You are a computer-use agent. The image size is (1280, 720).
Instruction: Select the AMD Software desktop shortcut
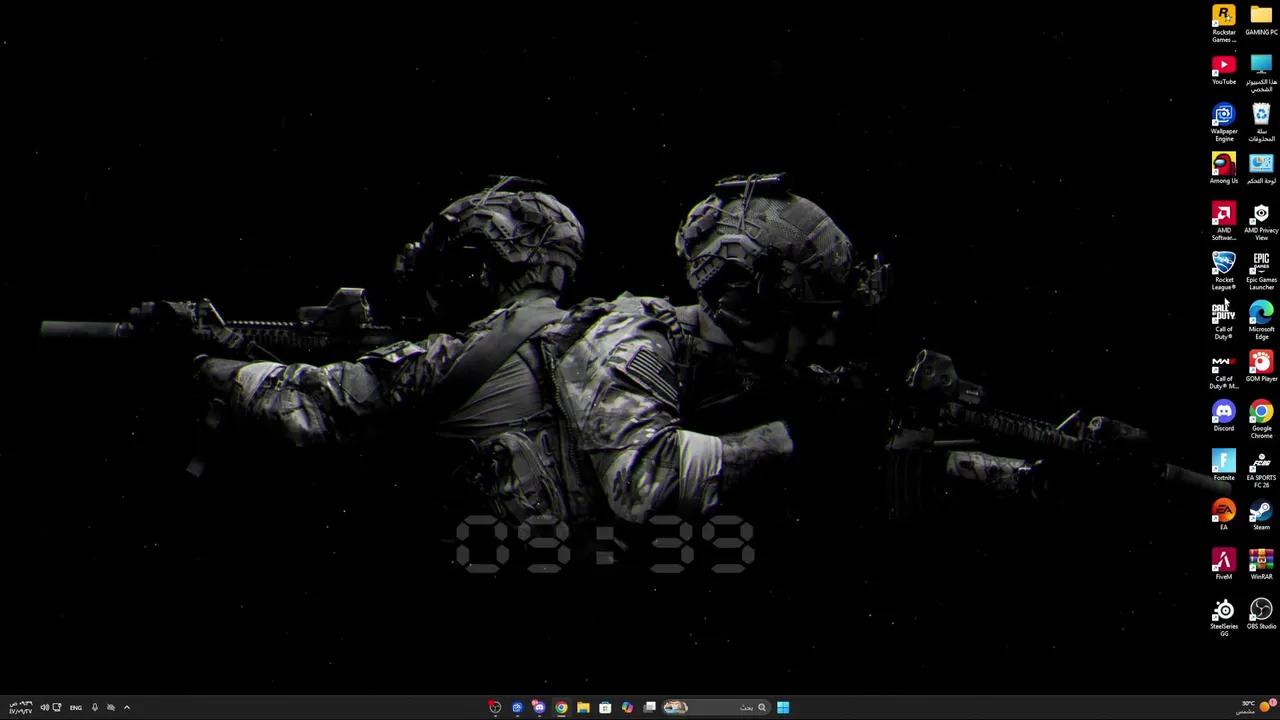click(x=1224, y=223)
